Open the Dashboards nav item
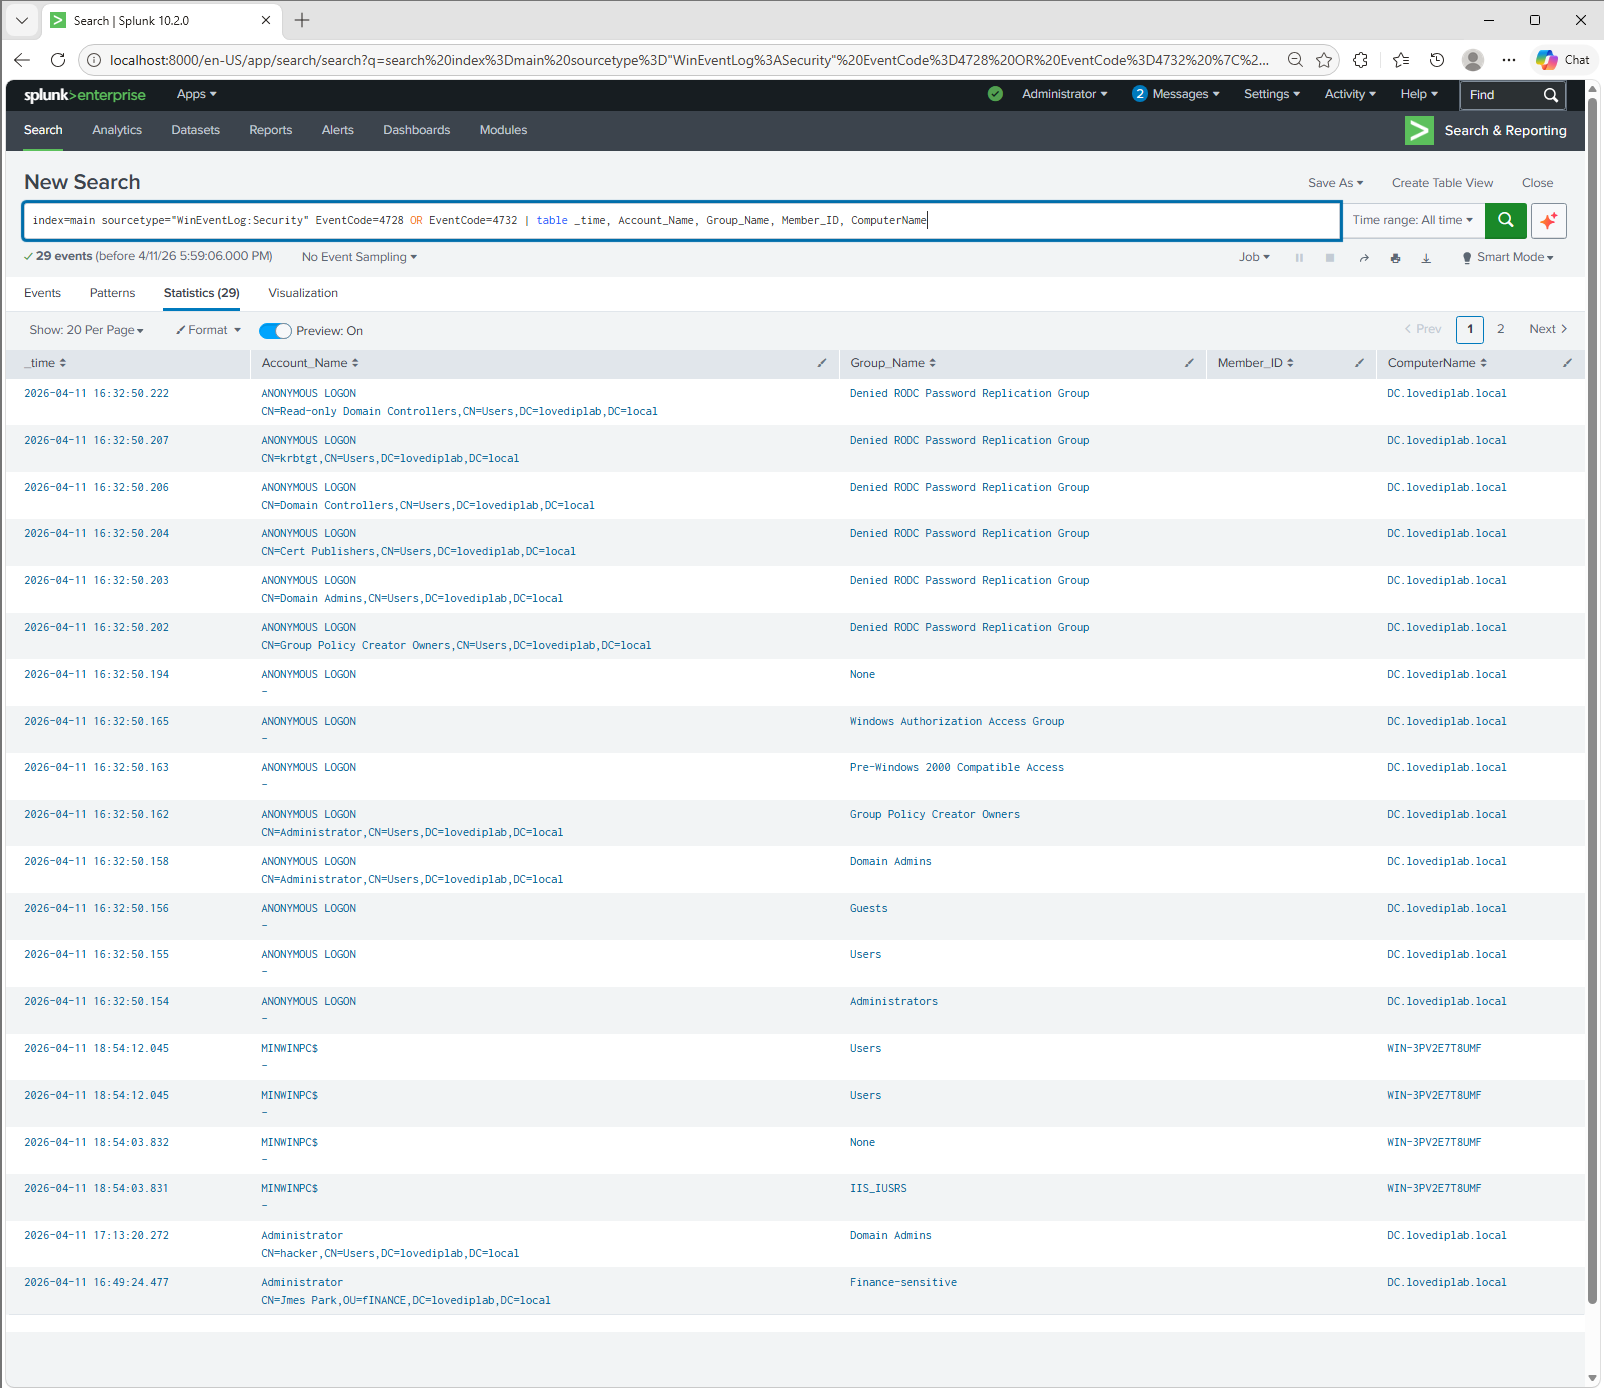 416,130
